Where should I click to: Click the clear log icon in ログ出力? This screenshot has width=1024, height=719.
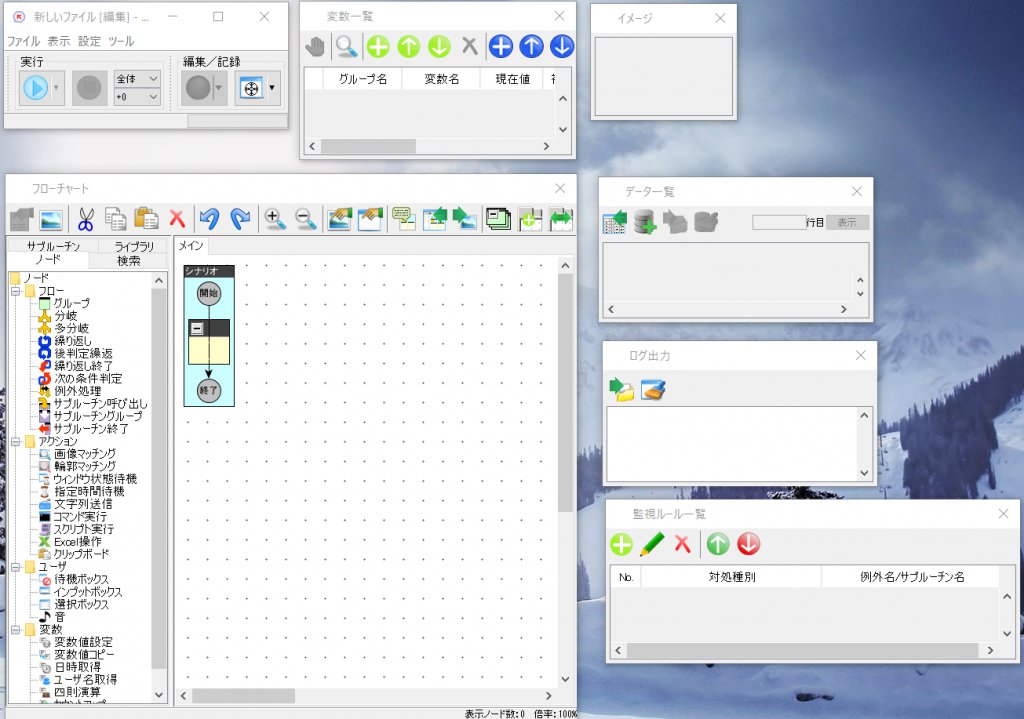point(654,390)
